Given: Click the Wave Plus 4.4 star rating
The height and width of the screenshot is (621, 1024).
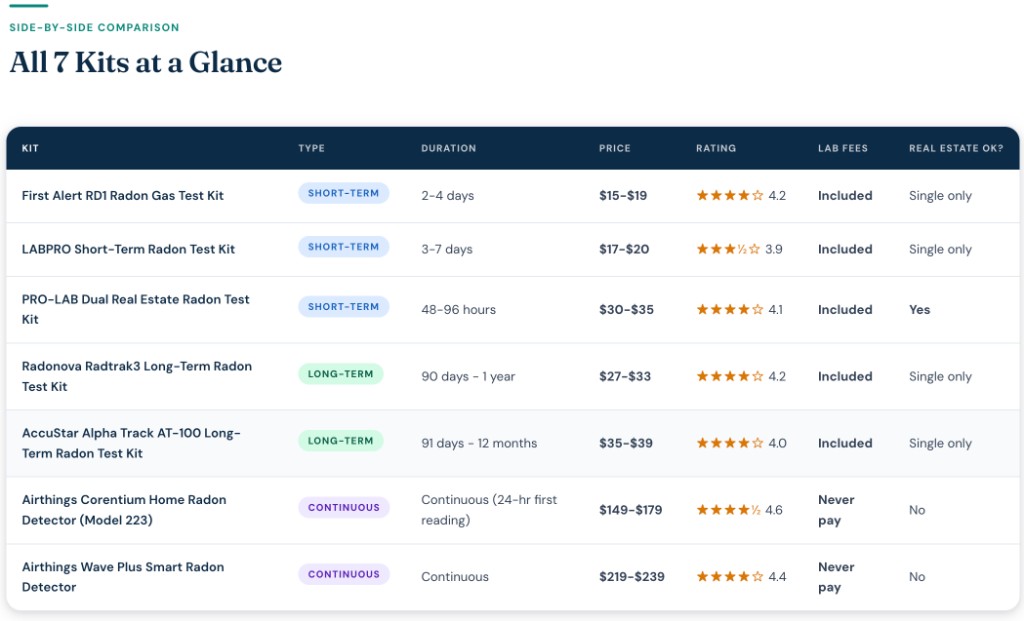Looking at the screenshot, I should click(x=740, y=577).
